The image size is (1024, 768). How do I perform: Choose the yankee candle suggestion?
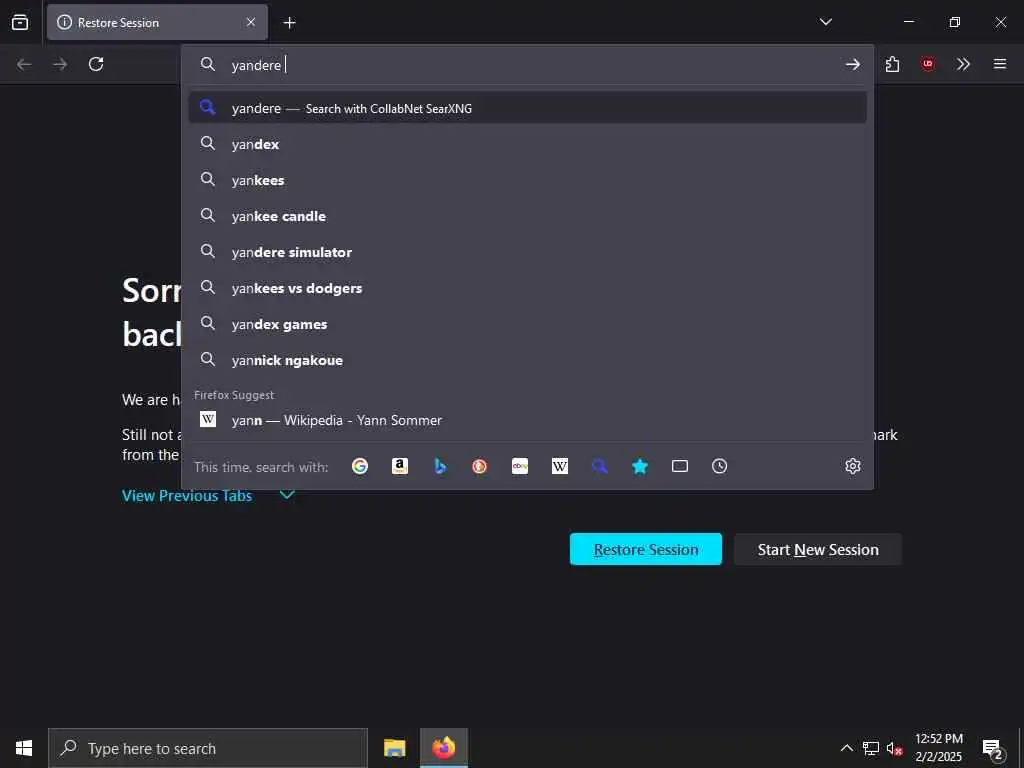528,216
